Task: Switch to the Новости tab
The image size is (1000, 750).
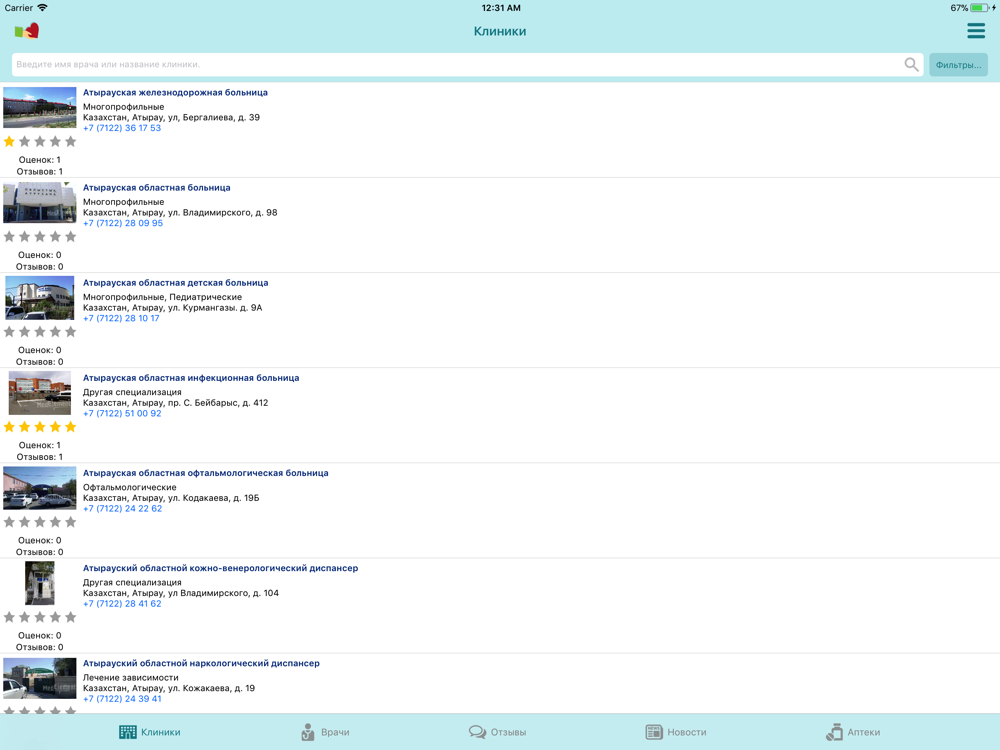Action: click(x=675, y=732)
